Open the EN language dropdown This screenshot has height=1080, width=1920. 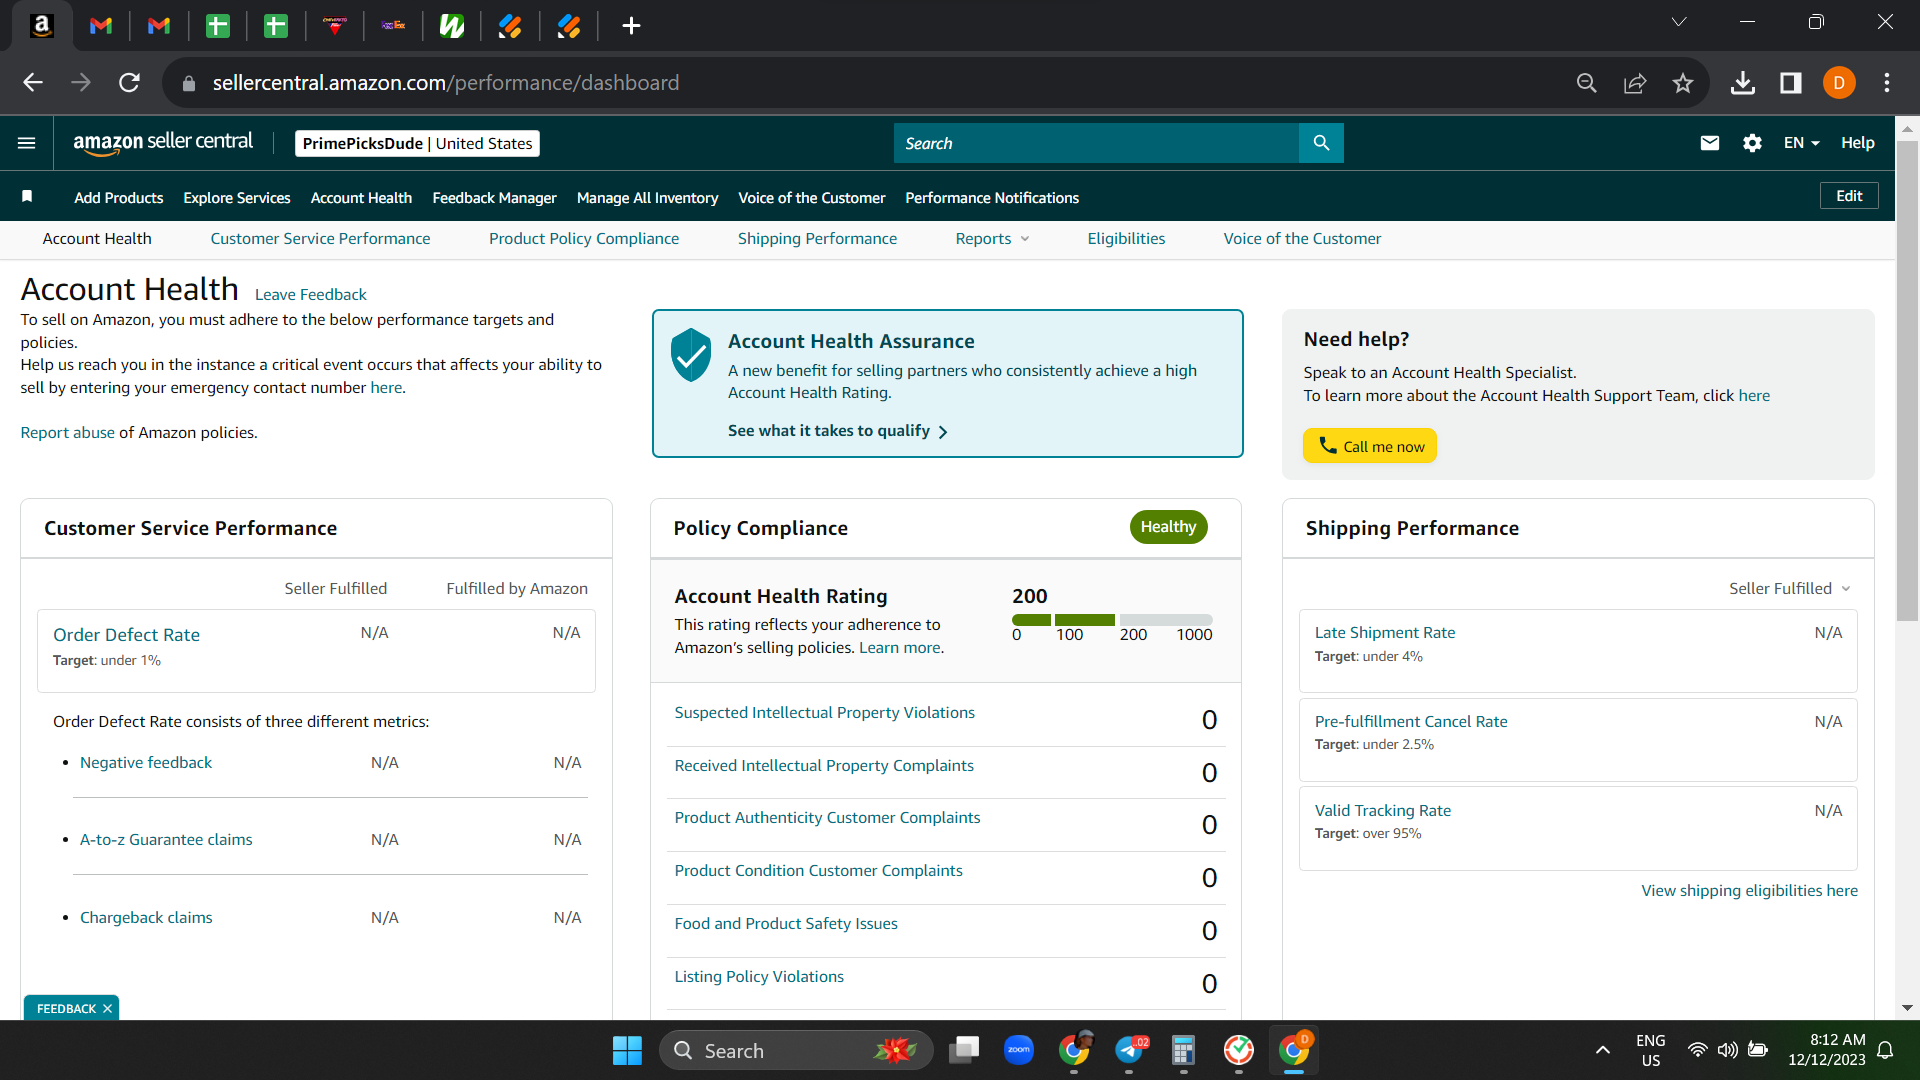[x=1801, y=143]
